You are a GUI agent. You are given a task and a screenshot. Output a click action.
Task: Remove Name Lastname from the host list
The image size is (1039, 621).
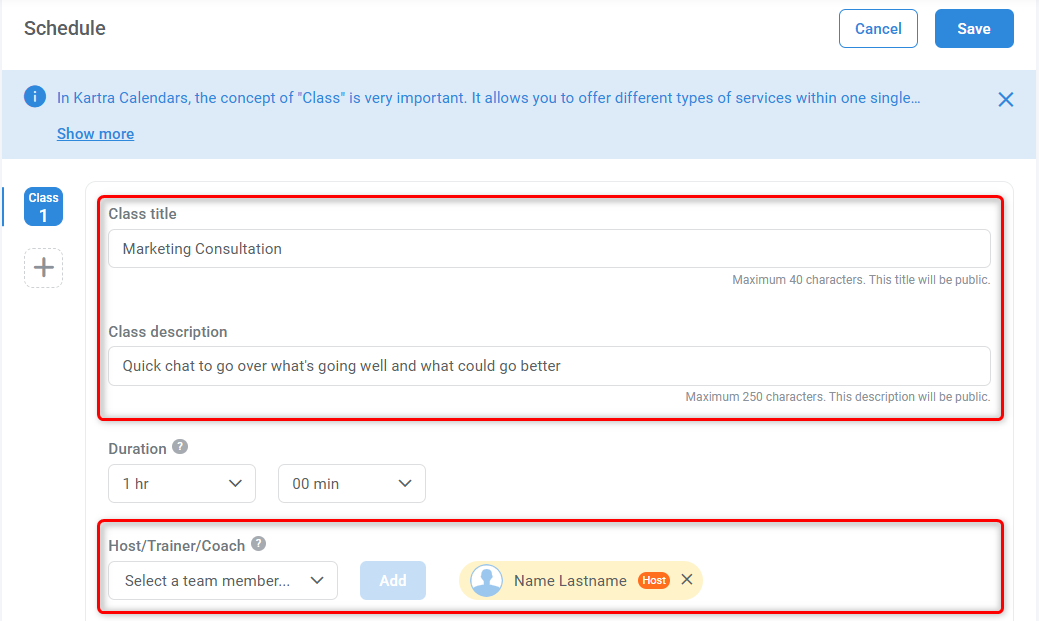click(686, 579)
